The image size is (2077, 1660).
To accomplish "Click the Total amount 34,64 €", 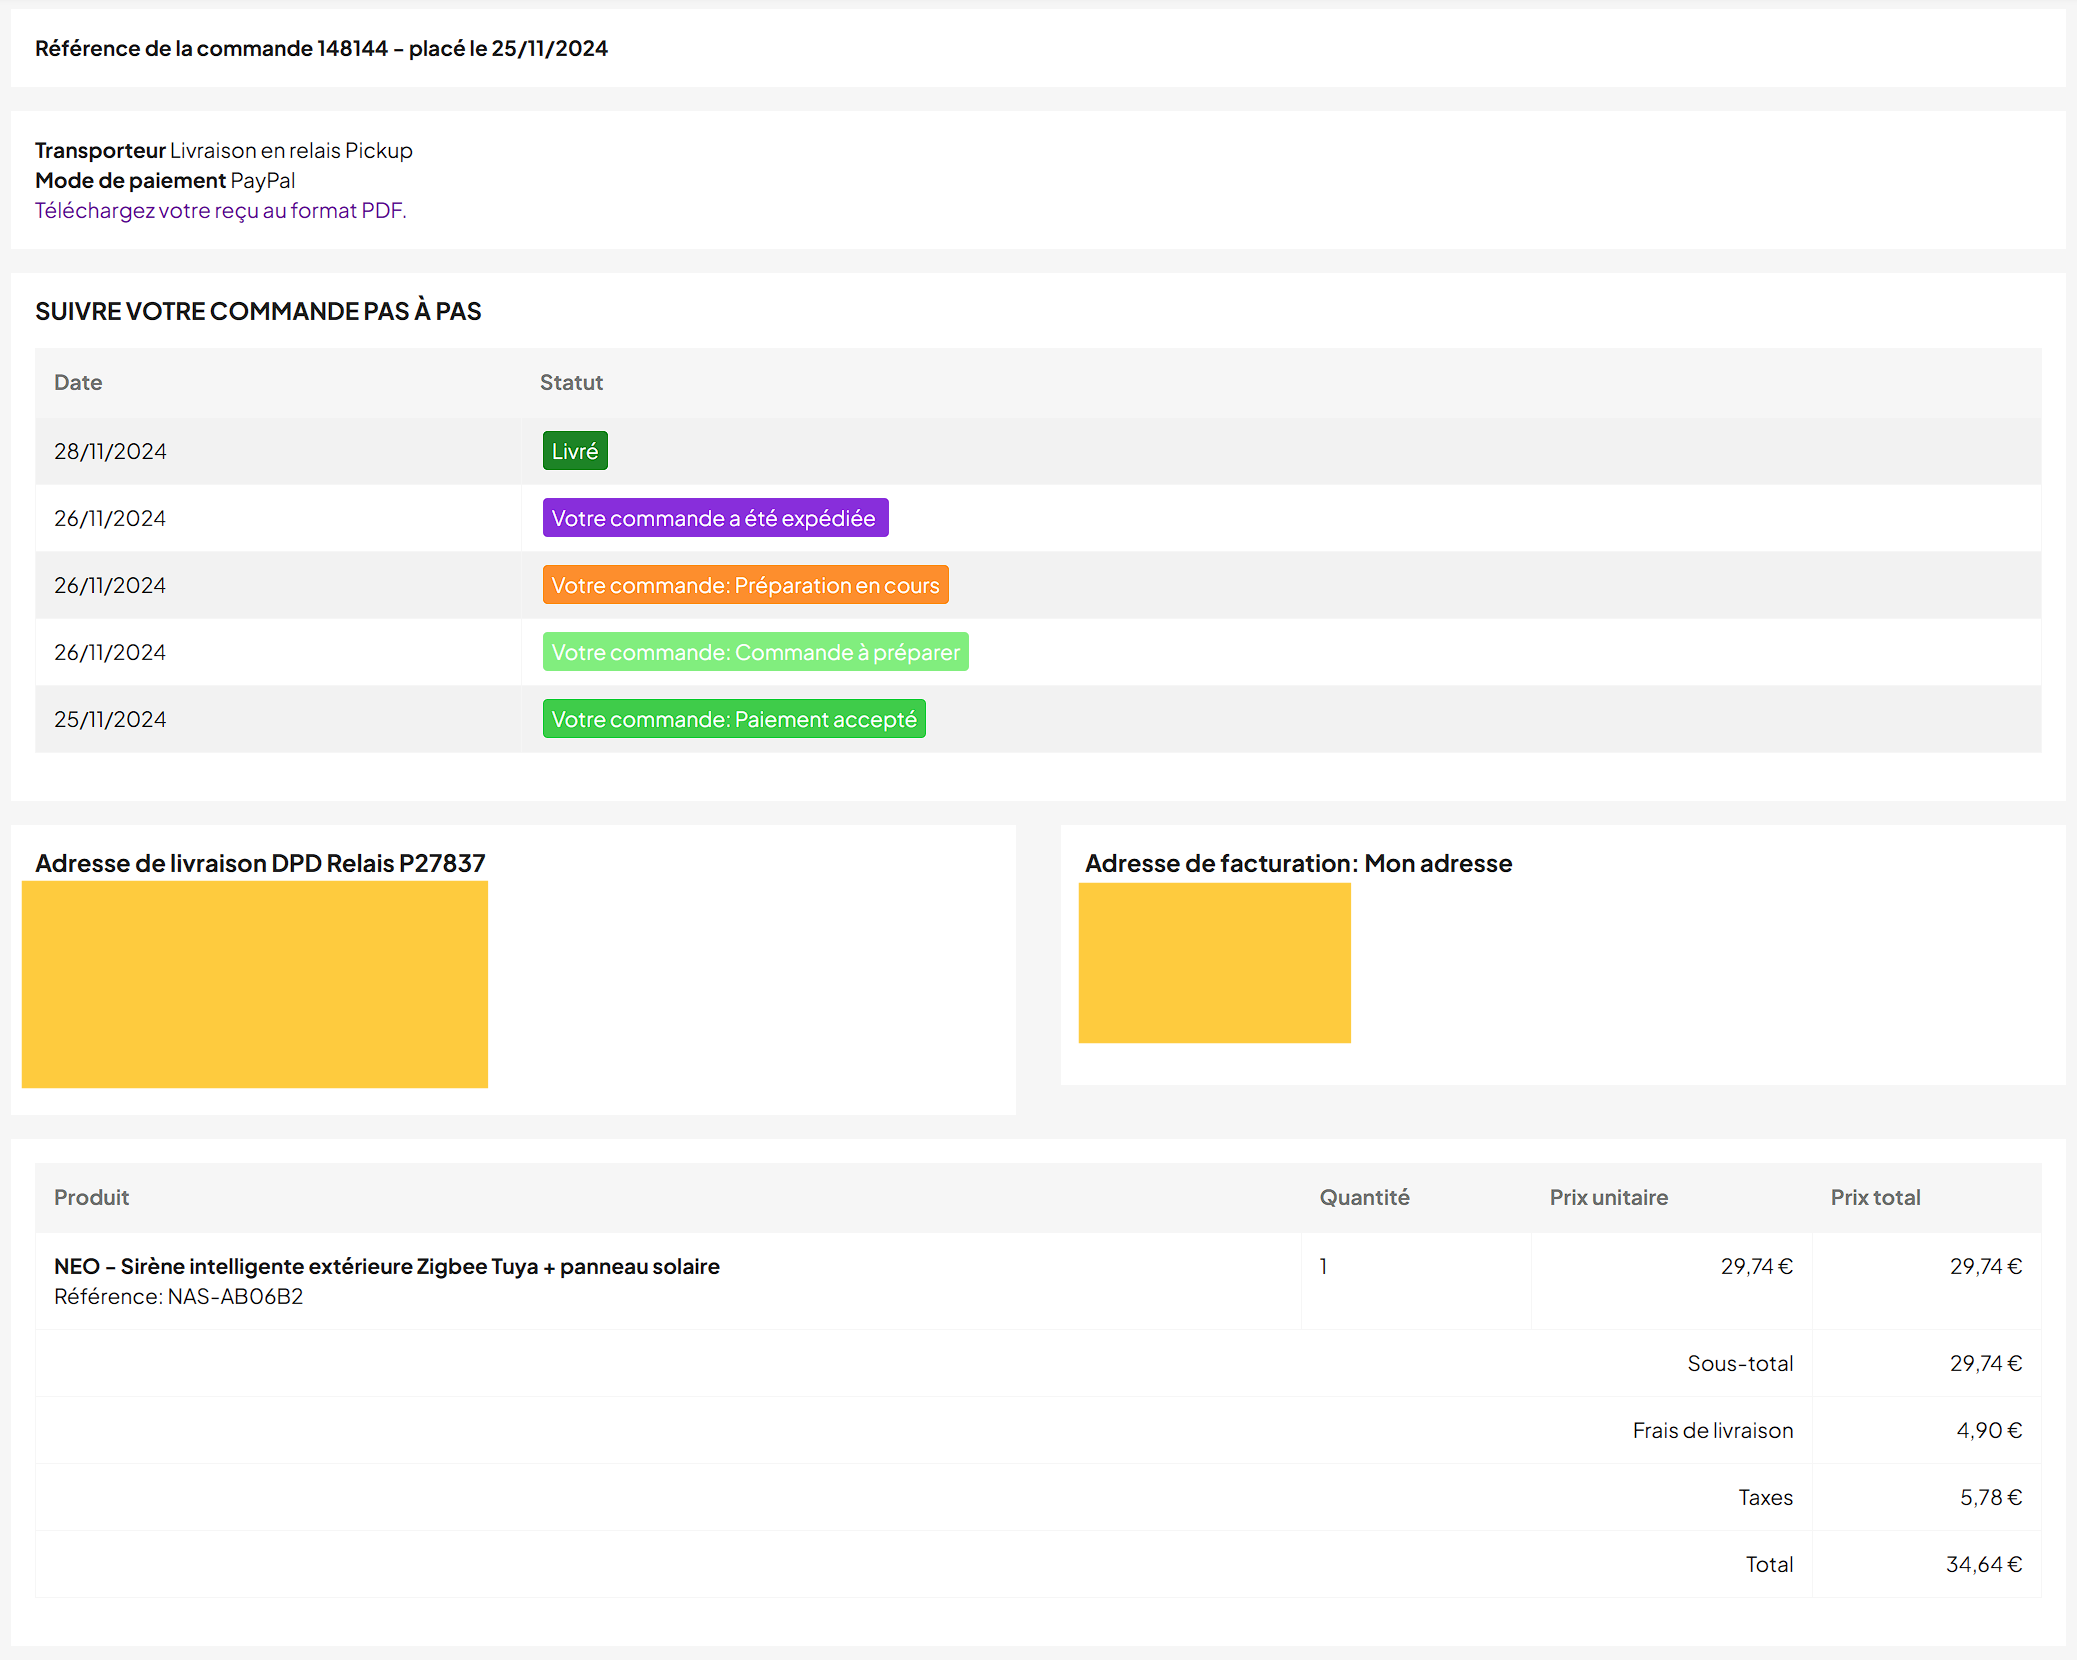I will pos(1983,1564).
